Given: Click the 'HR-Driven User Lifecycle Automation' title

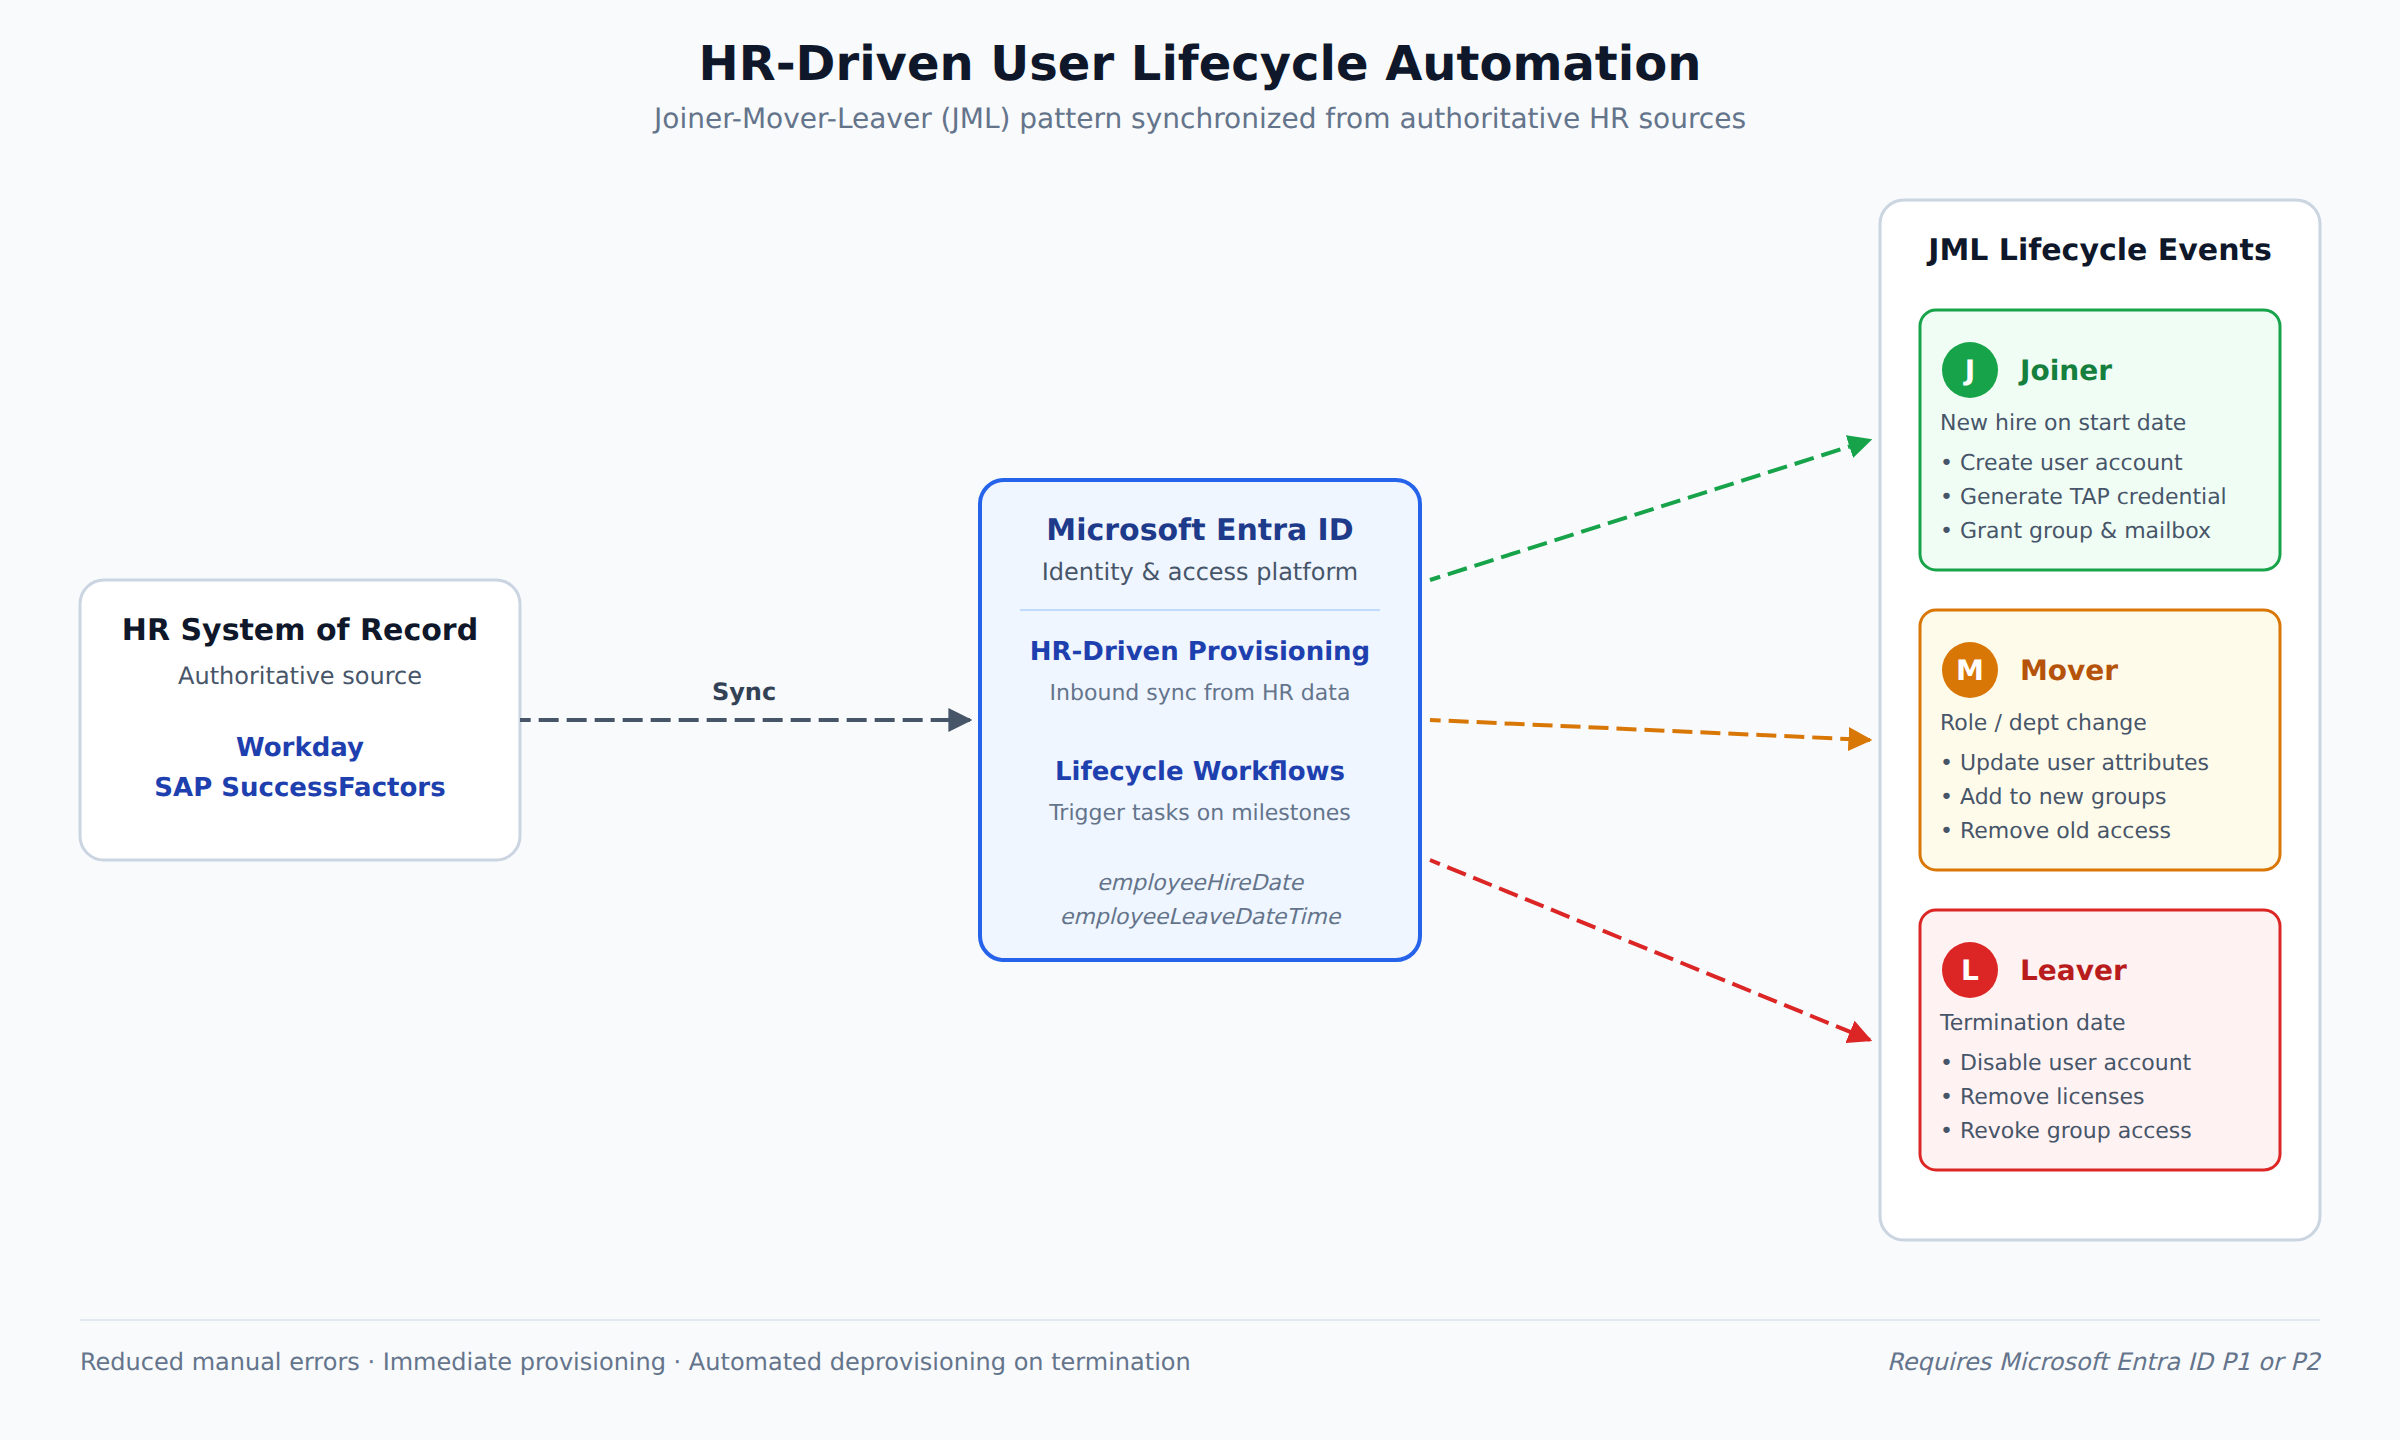Looking at the screenshot, I should [x=1199, y=63].
